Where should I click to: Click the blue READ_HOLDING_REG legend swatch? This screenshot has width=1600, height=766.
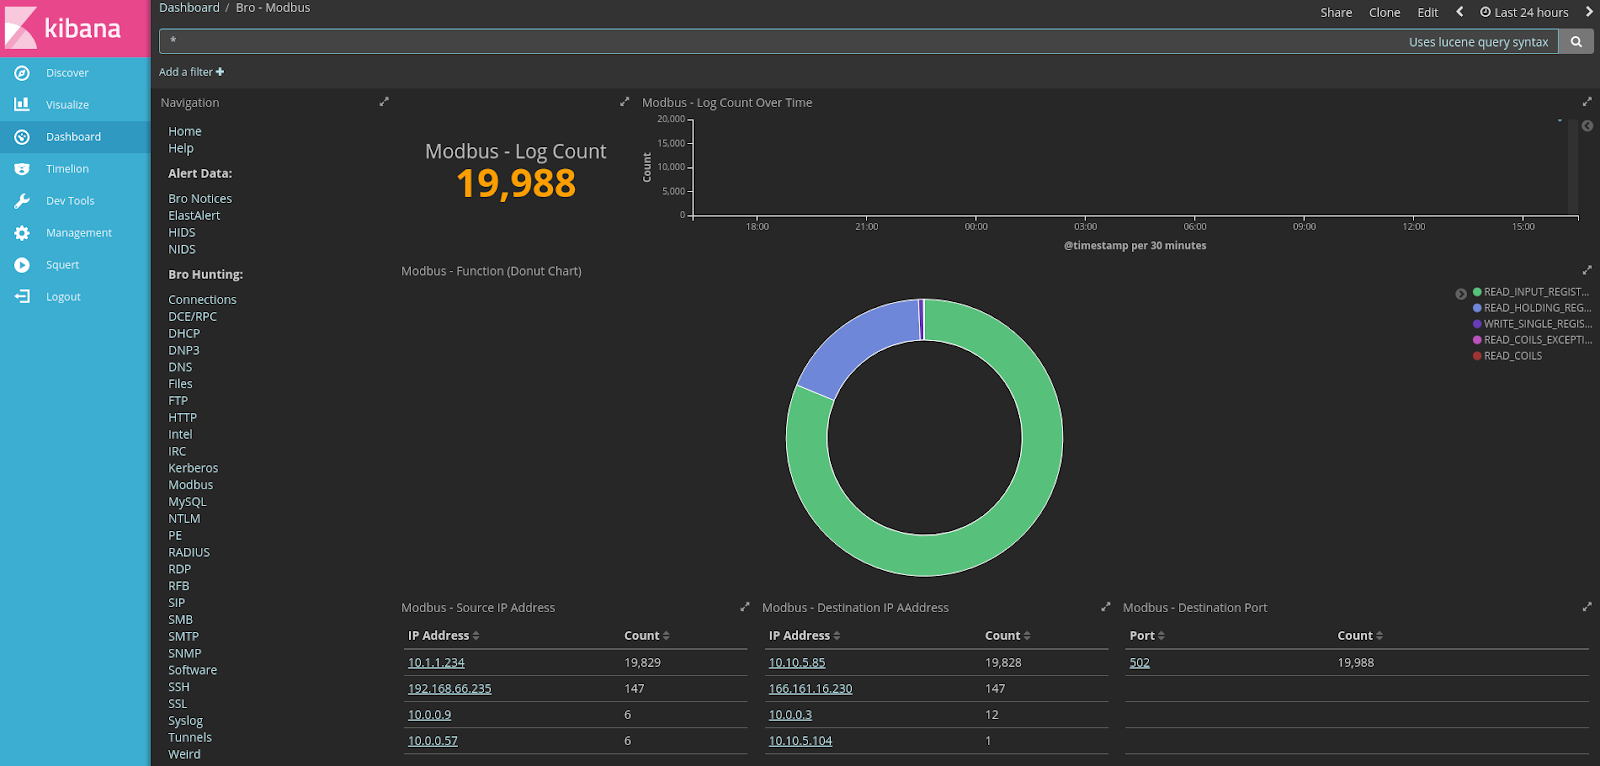(x=1477, y=308)
